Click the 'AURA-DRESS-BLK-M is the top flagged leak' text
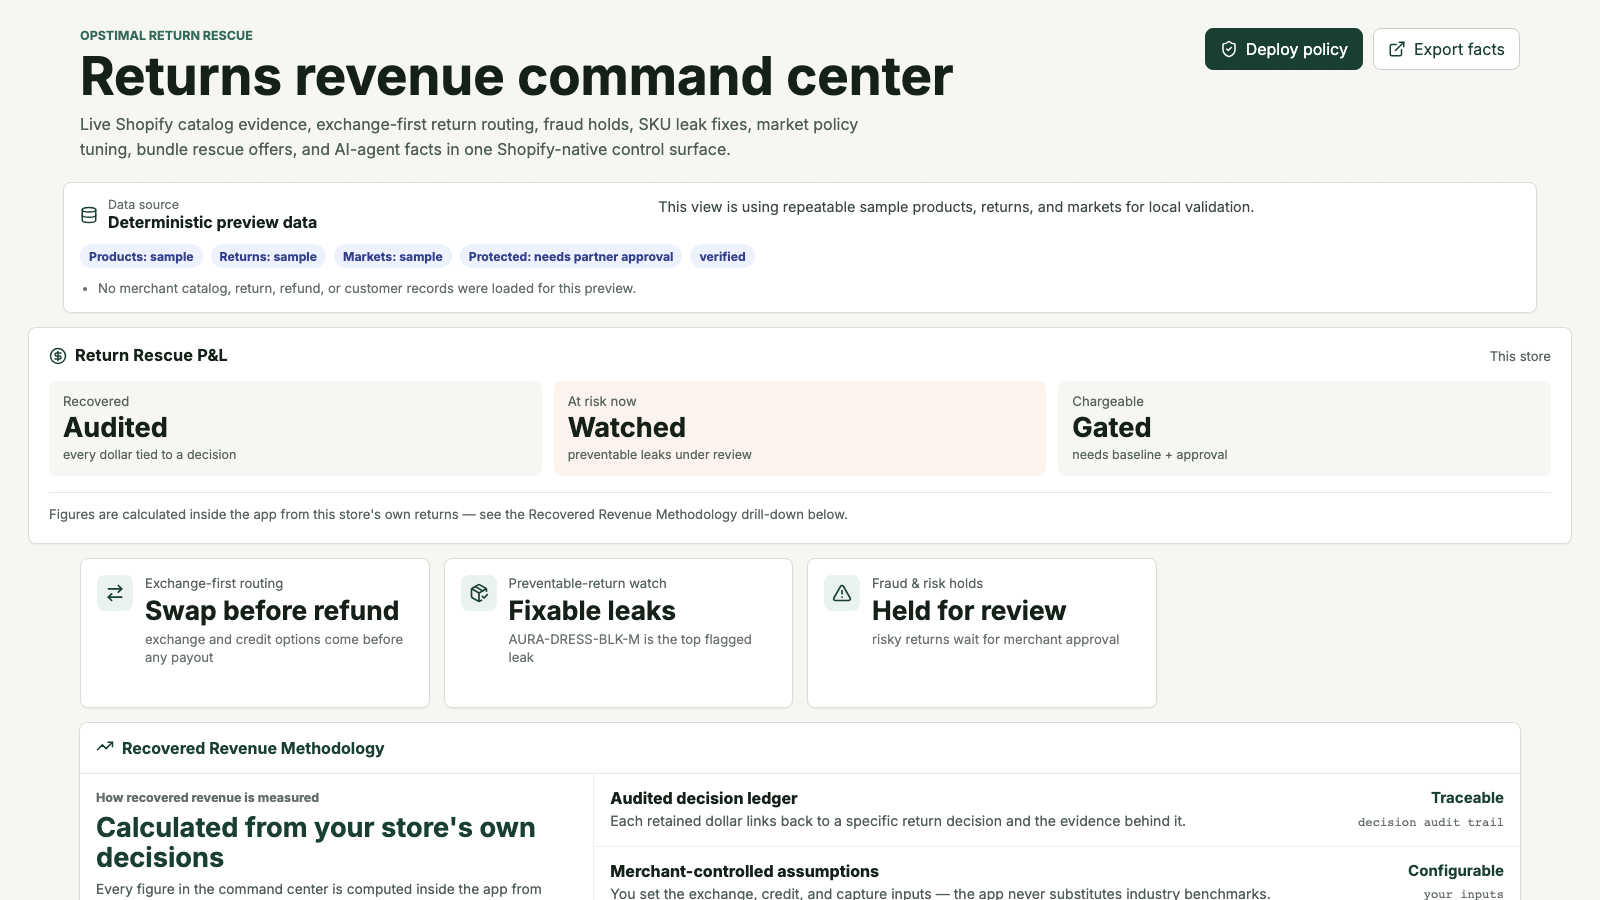Viewport: 1600px width, 900px height. [630, 648]
